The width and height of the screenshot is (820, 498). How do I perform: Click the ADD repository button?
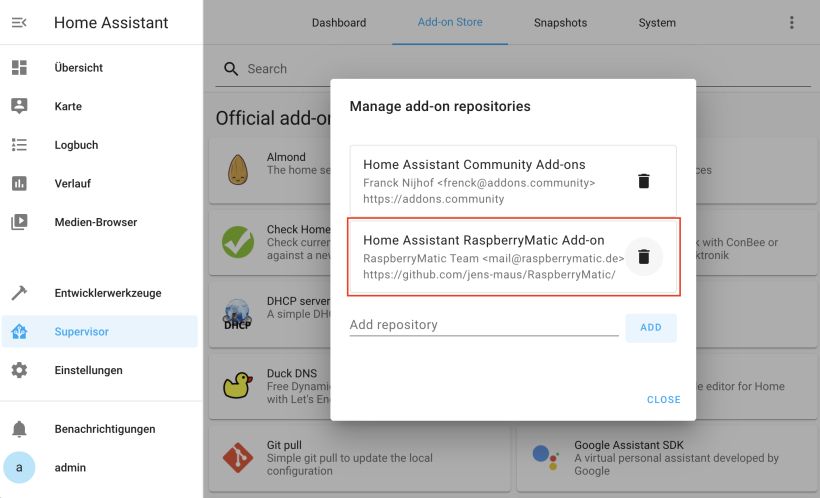tap(651, 327)
